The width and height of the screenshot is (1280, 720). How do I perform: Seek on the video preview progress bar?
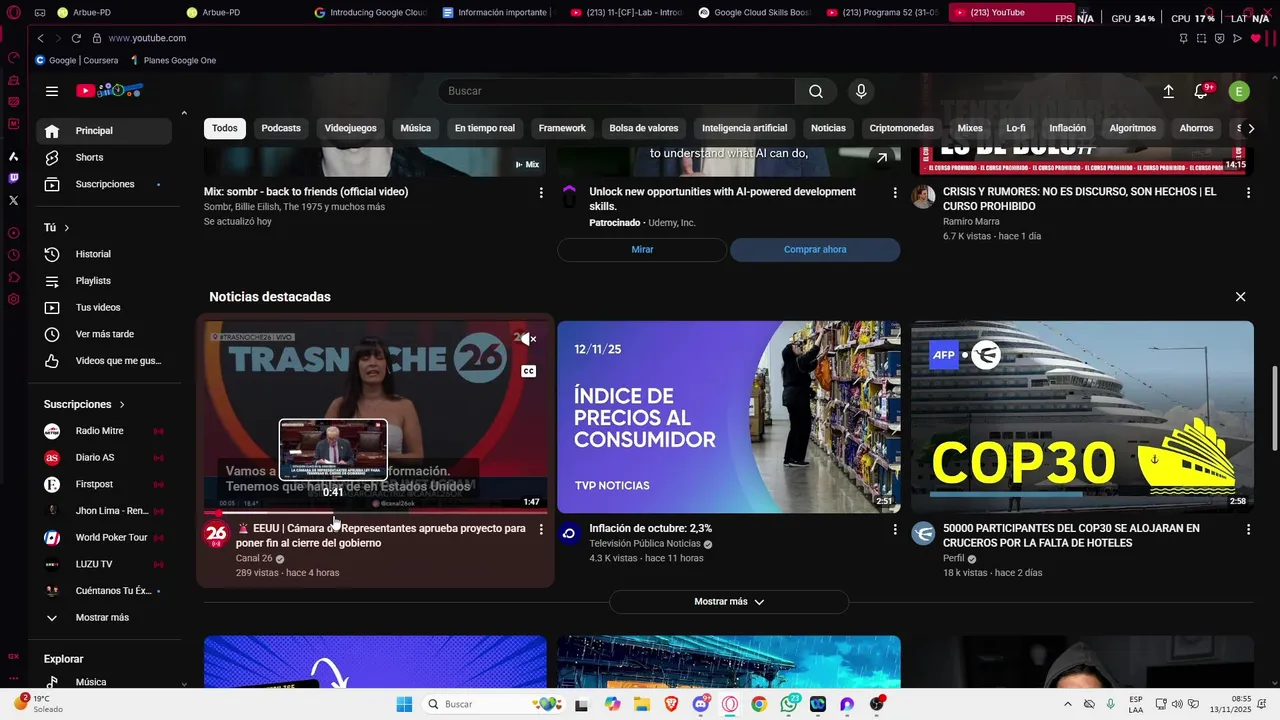(x=375, y=513)
